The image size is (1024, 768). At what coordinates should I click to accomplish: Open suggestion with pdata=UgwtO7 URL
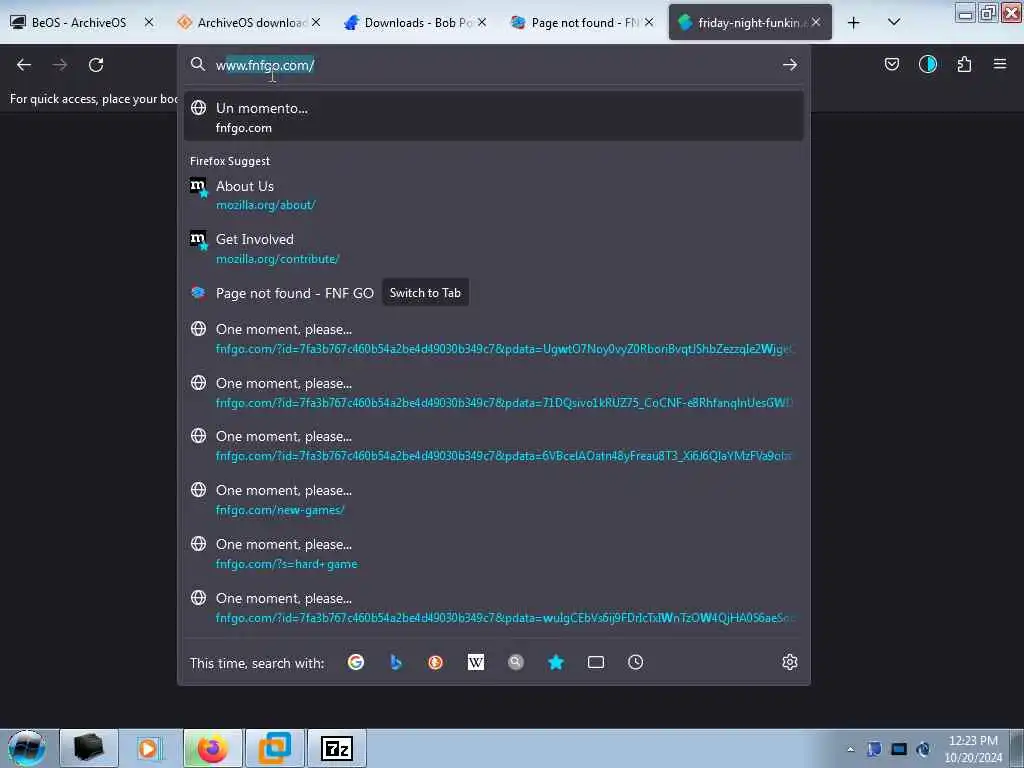(x=494, y=338)
